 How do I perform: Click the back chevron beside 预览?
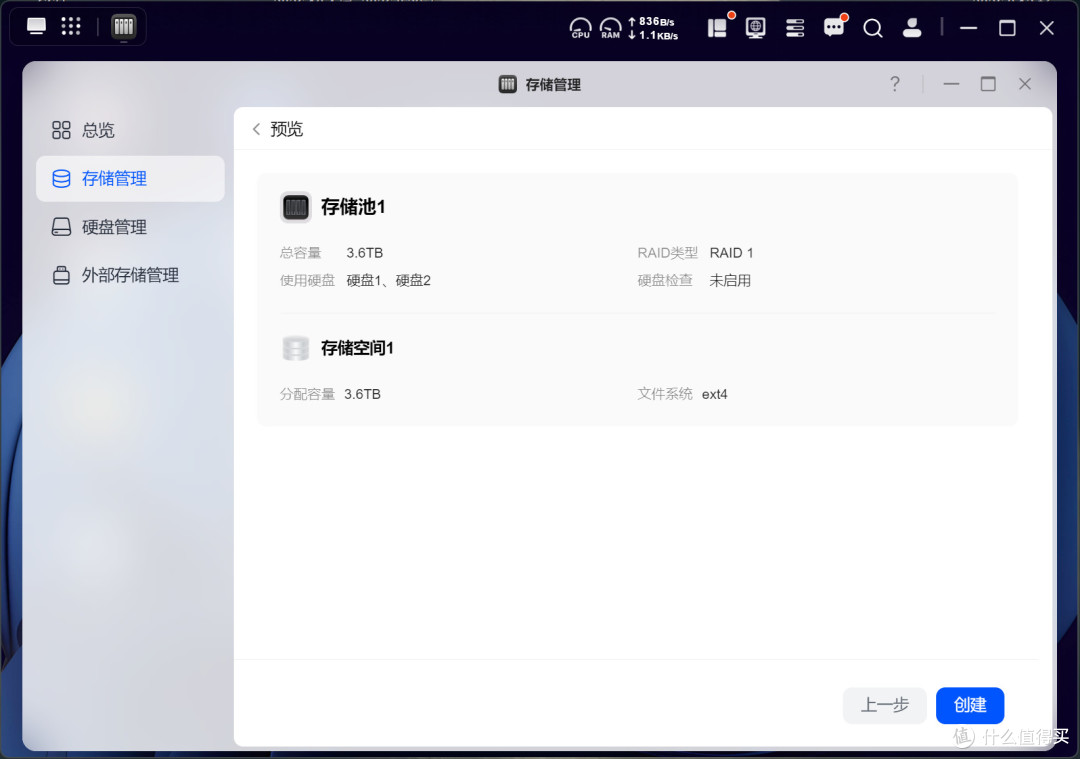(x=256, y=129)
